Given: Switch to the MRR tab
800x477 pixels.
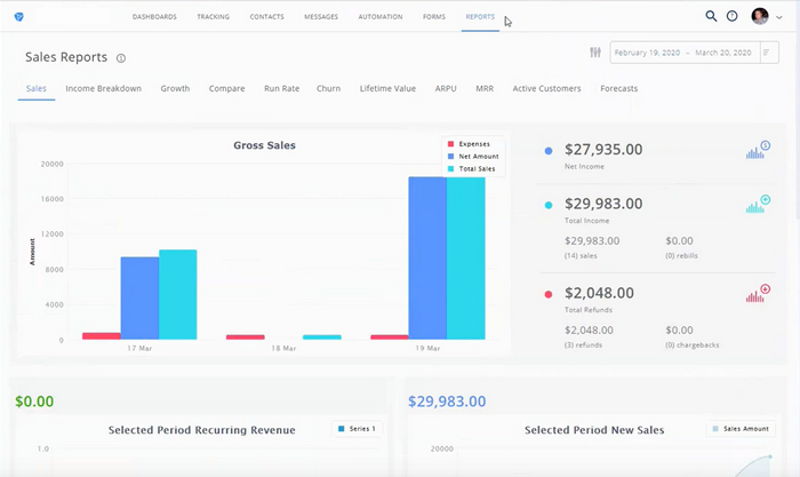Looking at the screenshot, I should click(x=485, y=88).
